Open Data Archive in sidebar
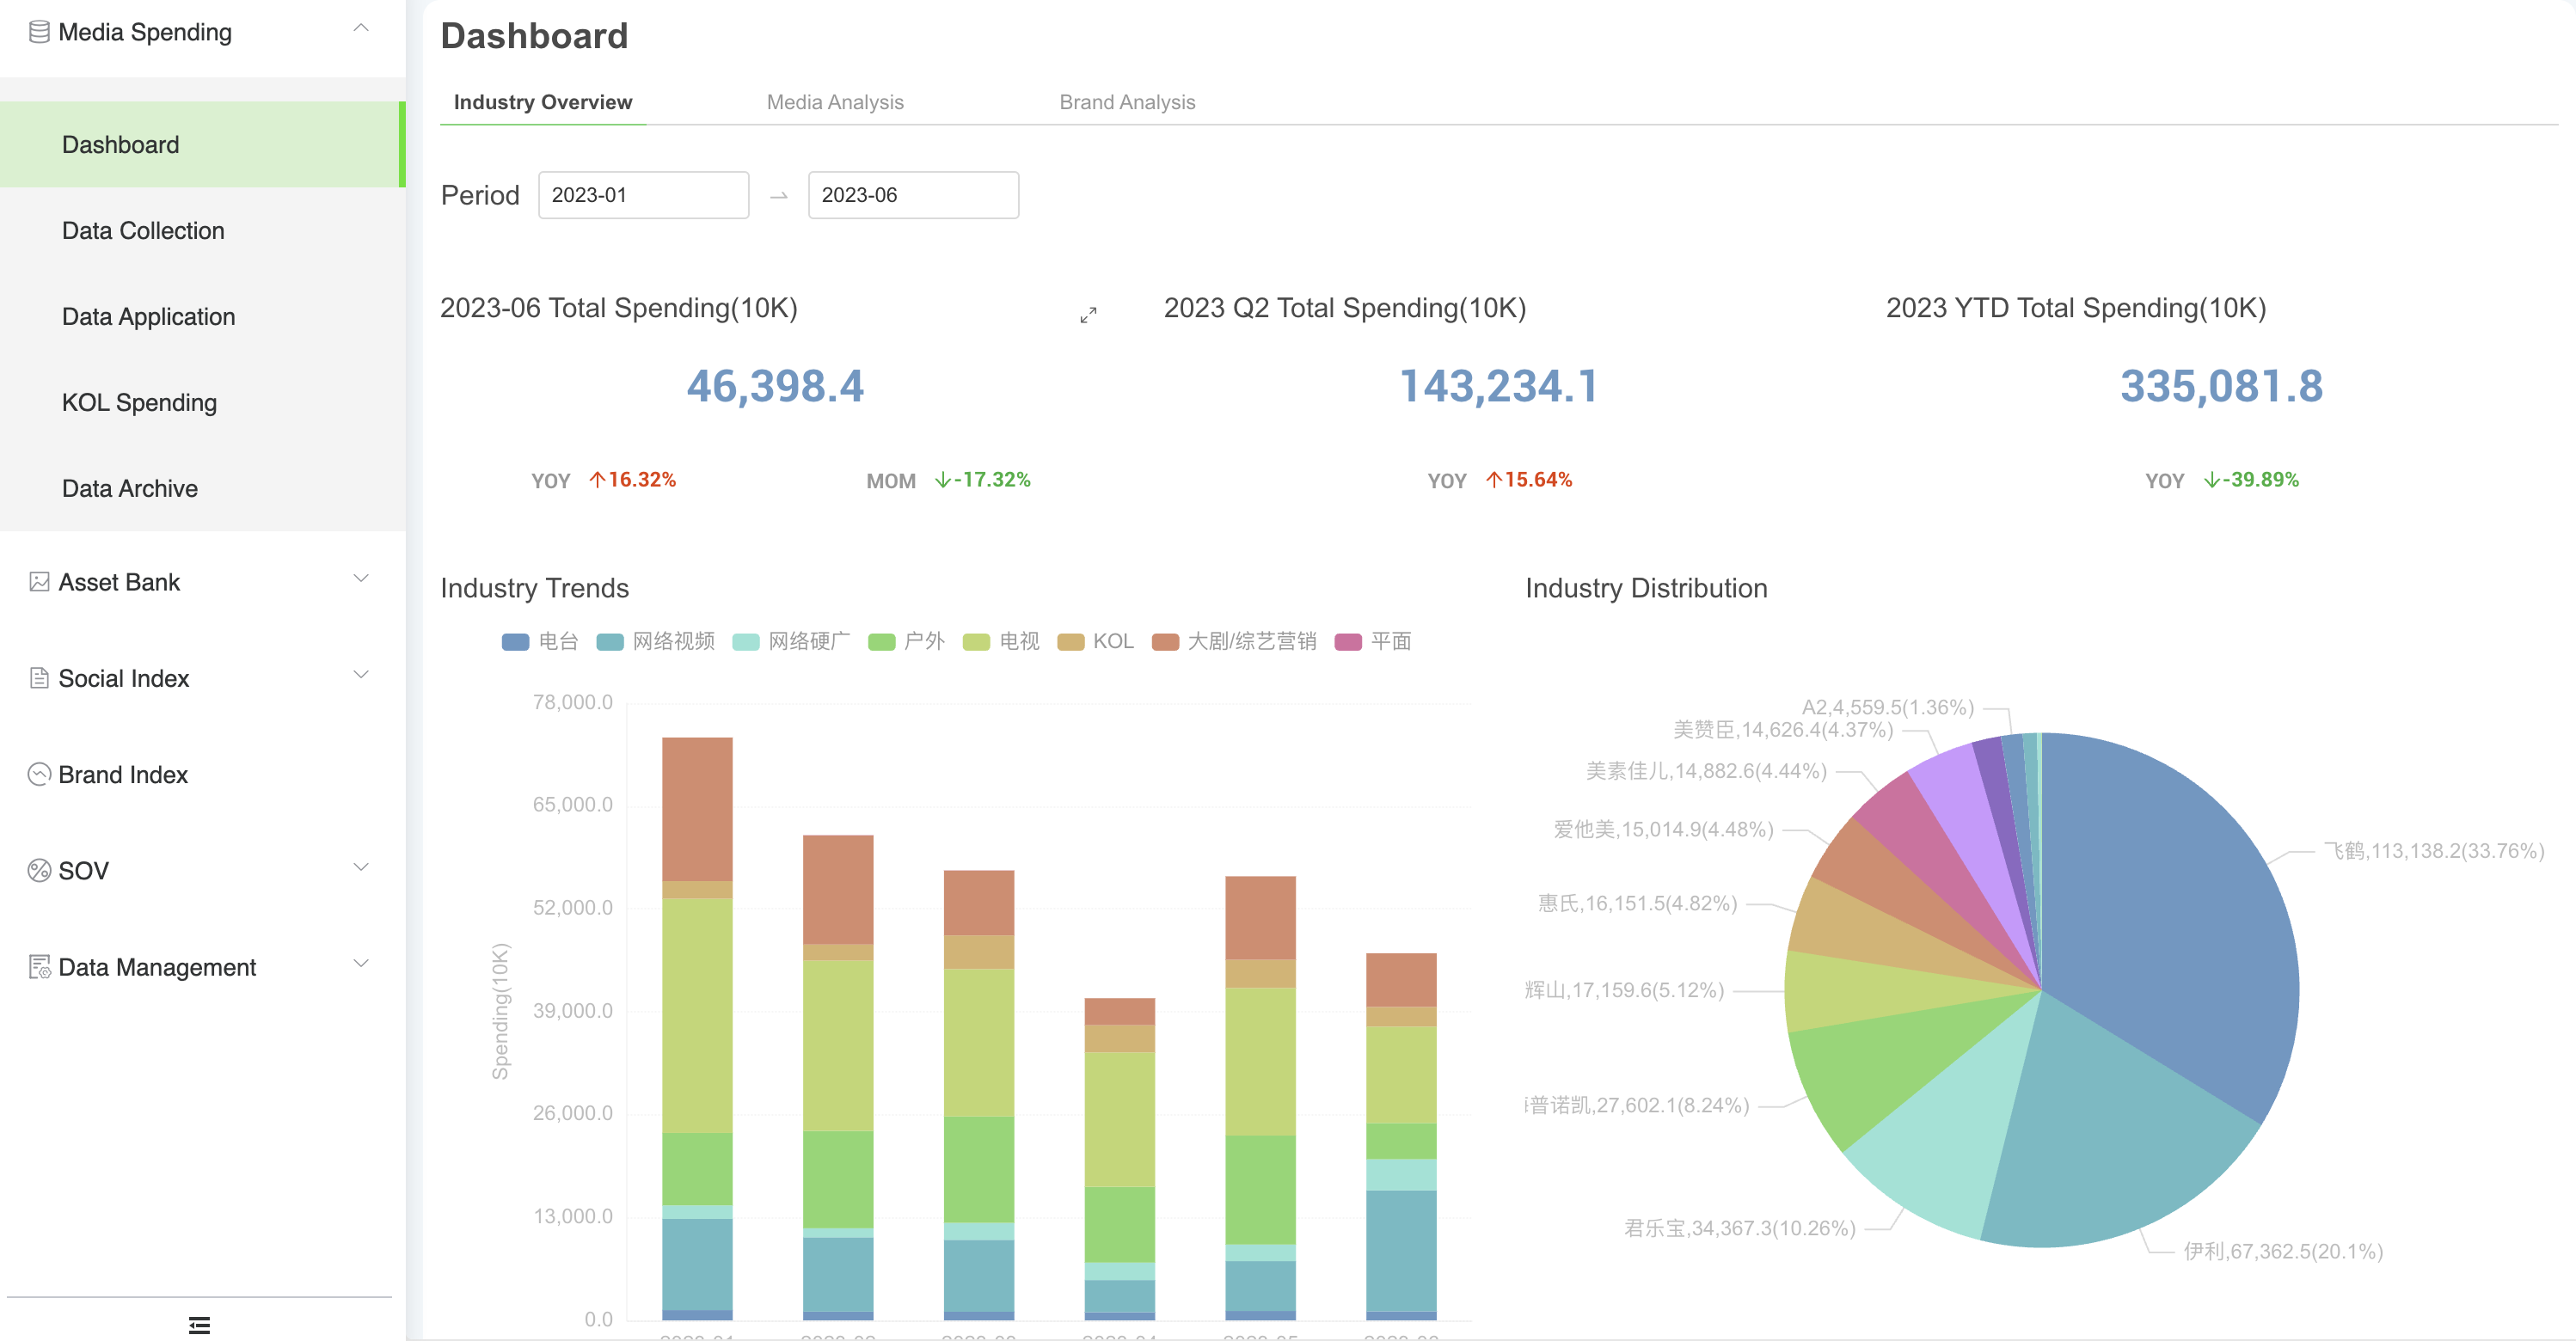2576x1341 pixels. [202, 488]
